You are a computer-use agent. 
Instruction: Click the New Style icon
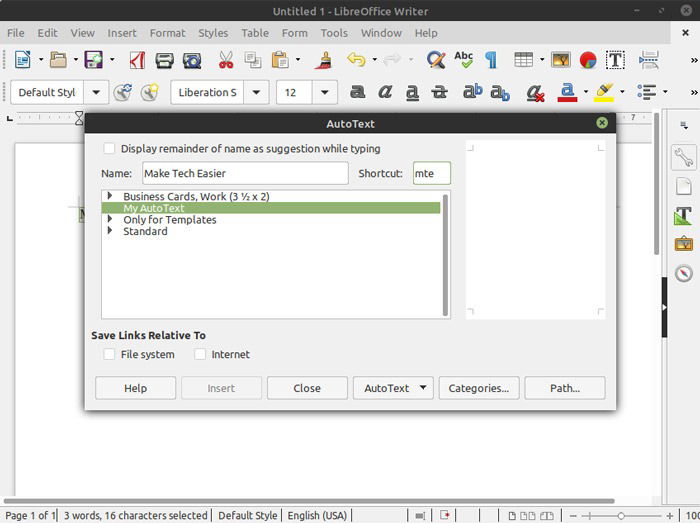click(150, 92)
